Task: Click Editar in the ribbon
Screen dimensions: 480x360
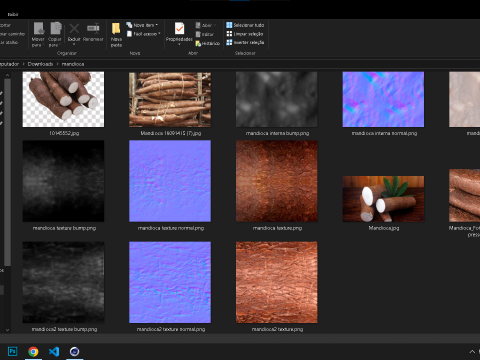Action: click(x=204, y=34)
